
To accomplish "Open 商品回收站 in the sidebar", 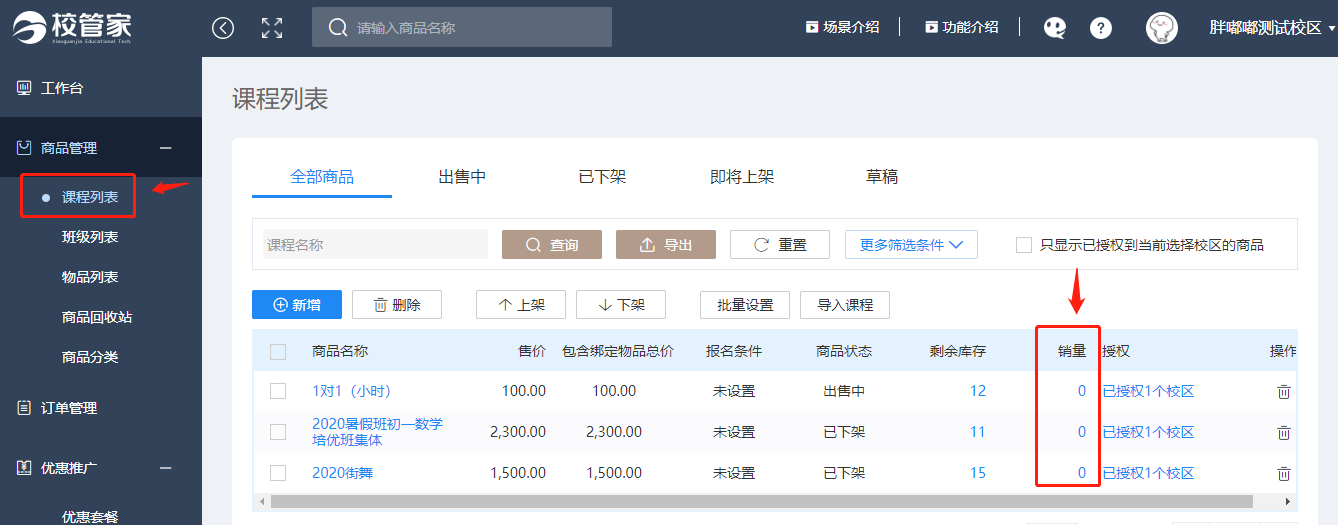I will coord(97,317).
